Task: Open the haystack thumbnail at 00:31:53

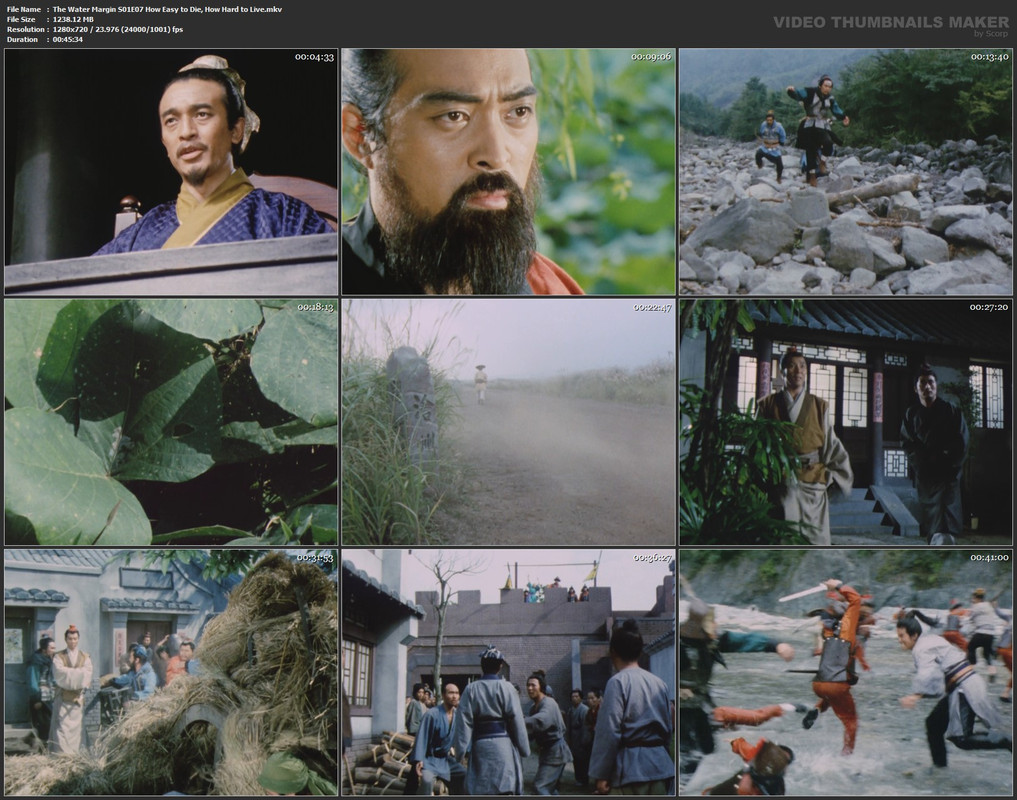Action: 171,672
